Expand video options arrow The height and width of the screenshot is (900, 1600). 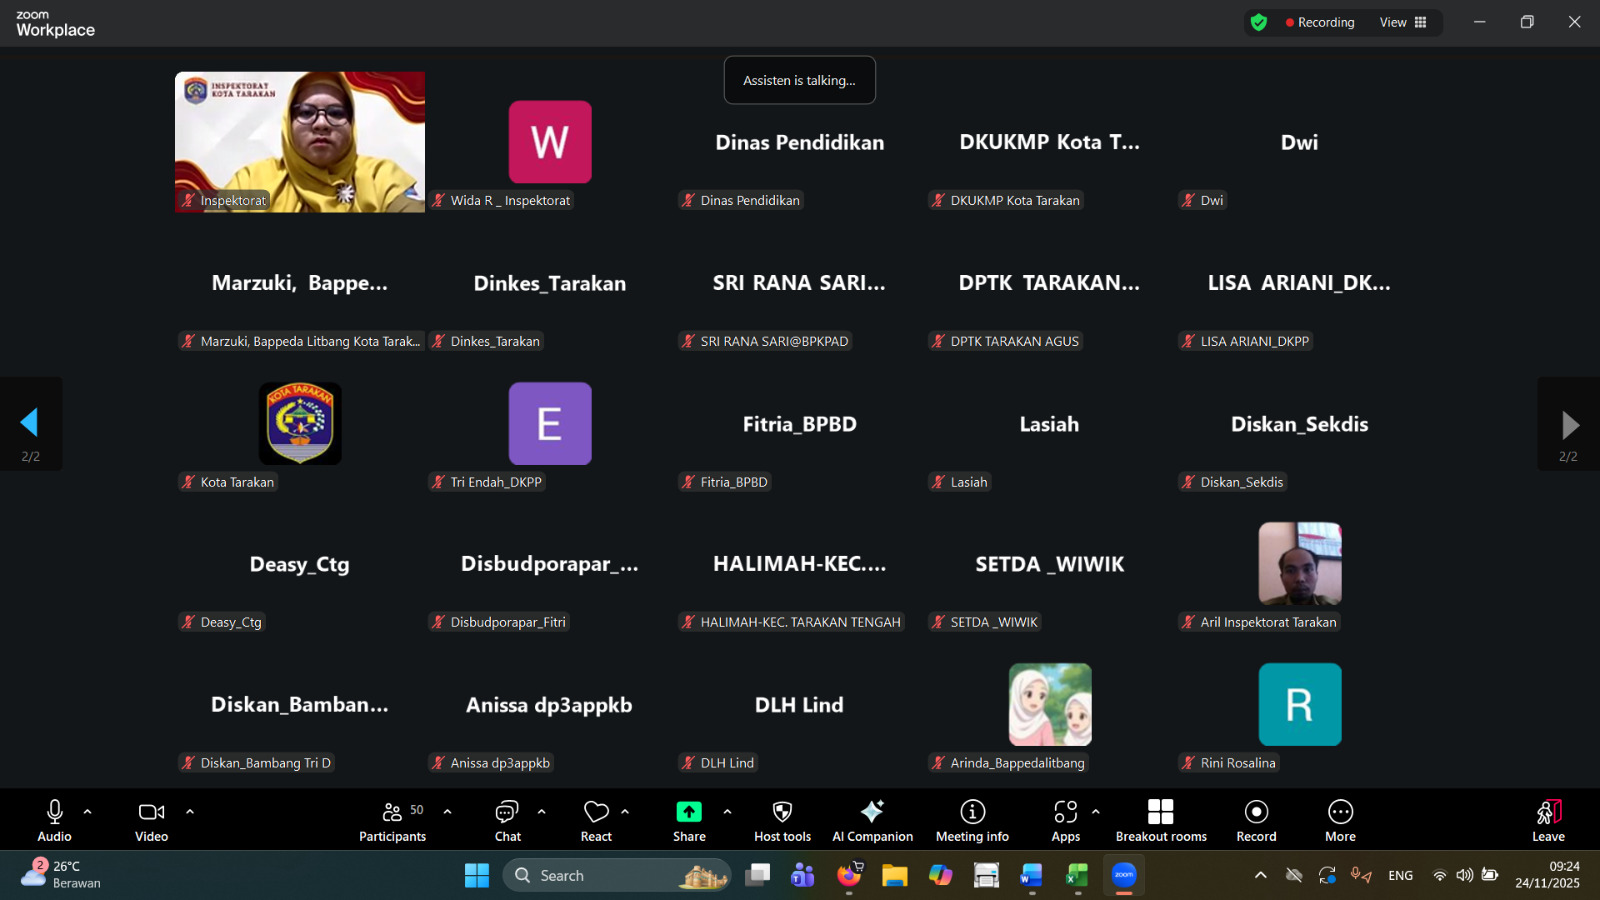pos(190,812)
